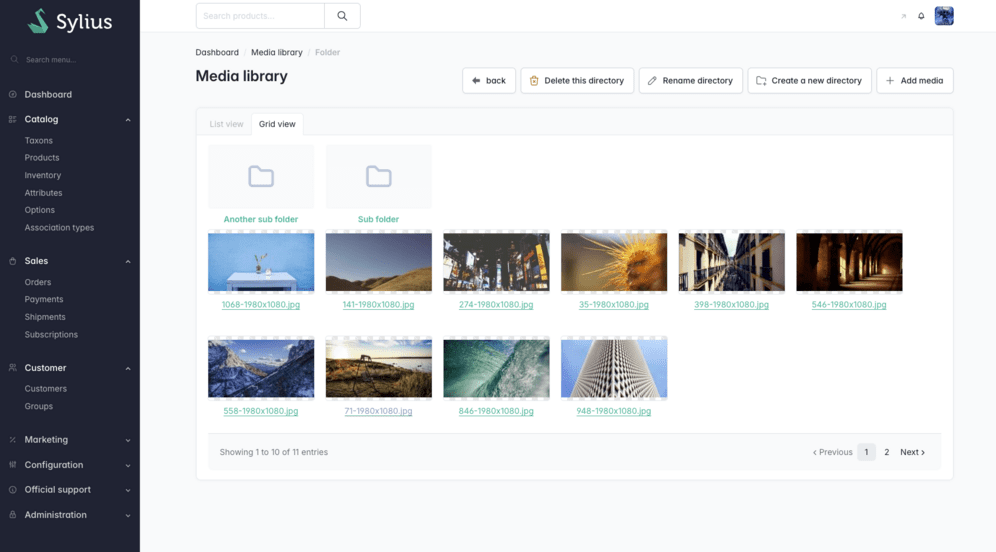This screenshot has height=552, width=996.
Task: Open 35-1980x1080.jpg file link
Action: pos(614,305)
